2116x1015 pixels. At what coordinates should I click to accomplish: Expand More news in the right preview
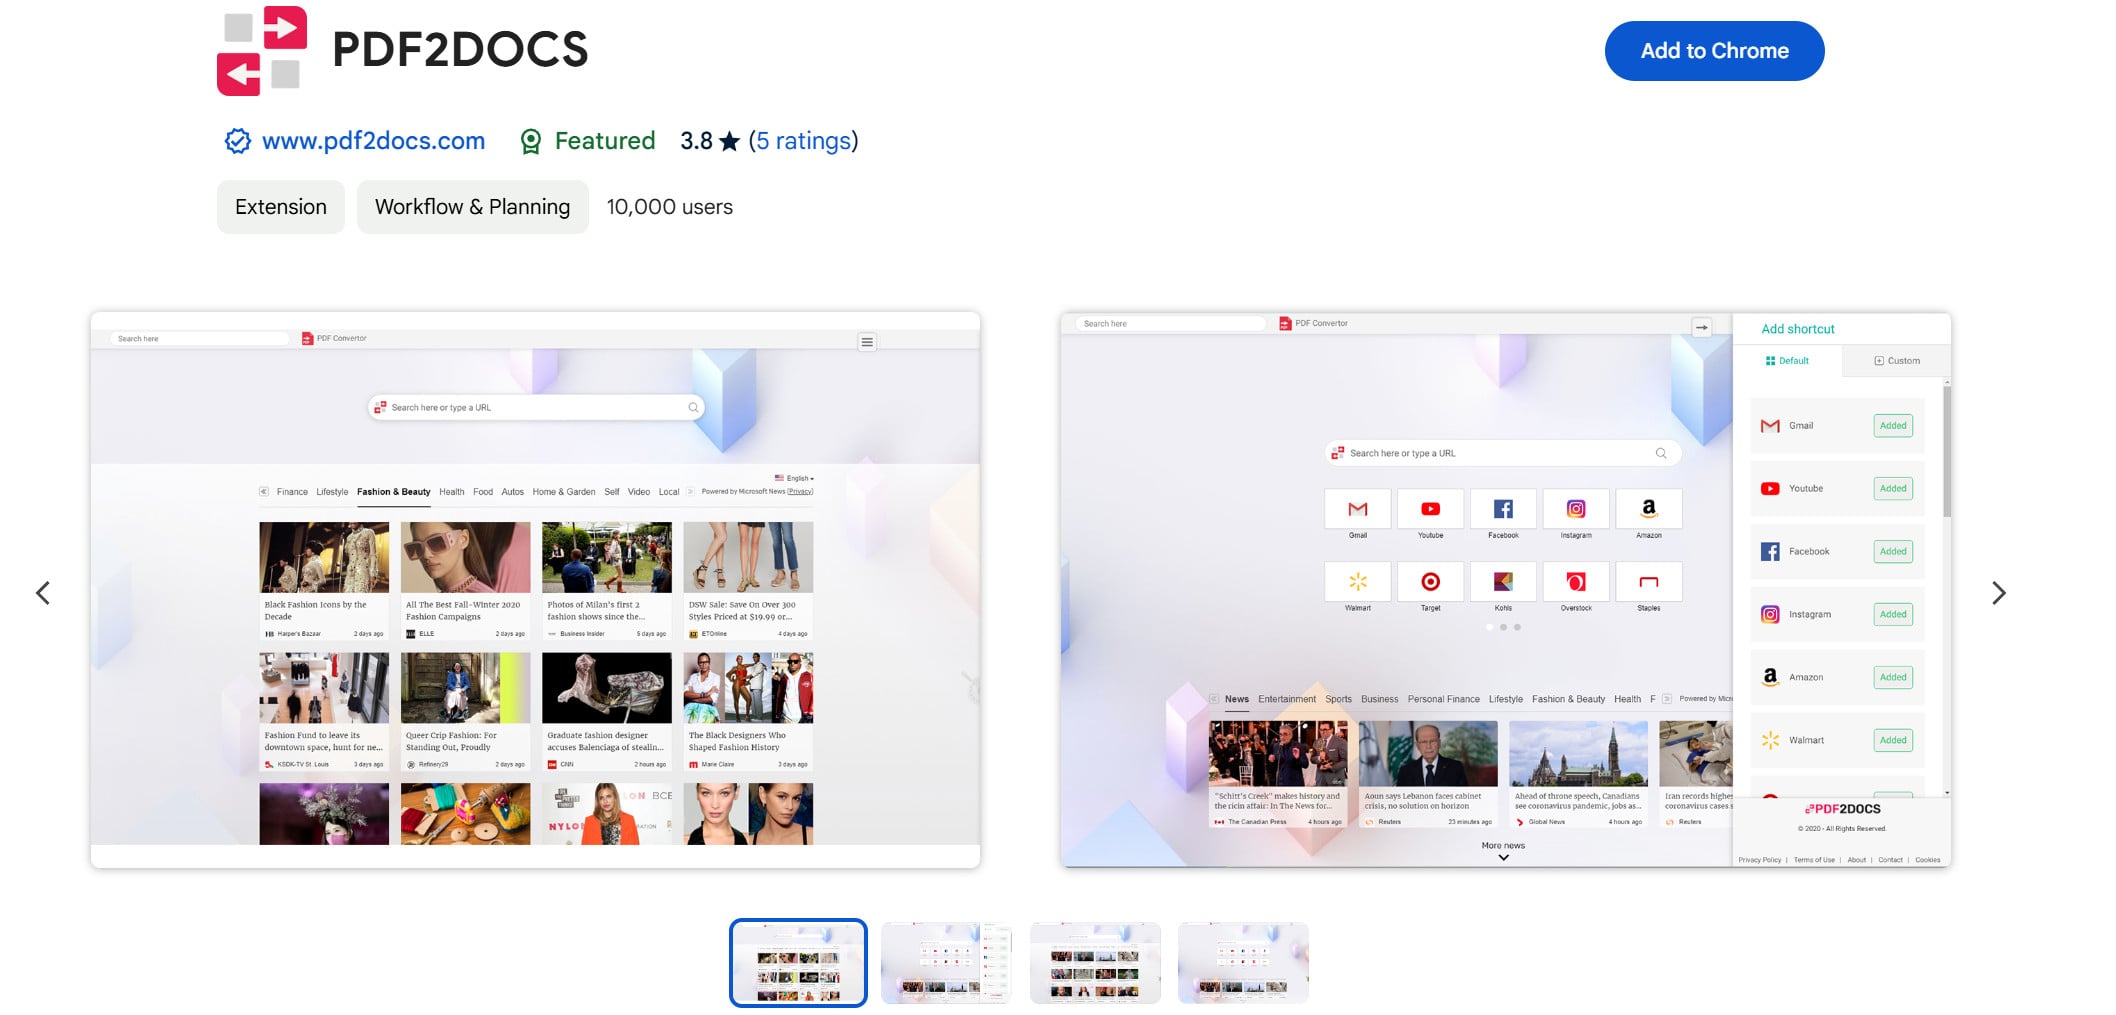pos(1503,851)
